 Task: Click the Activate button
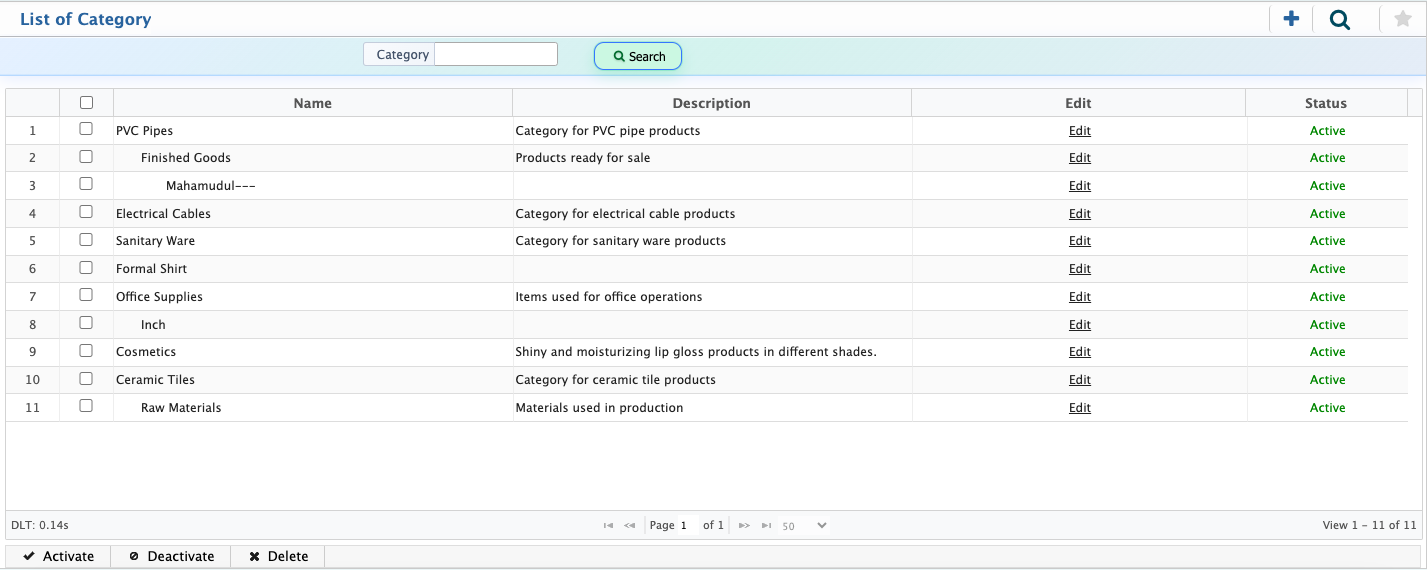pyautogui.click(x=58, y=556)
